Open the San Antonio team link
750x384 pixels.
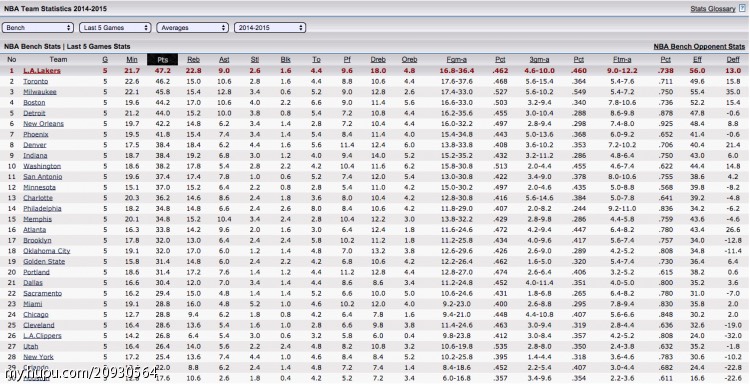pos(43,176)
